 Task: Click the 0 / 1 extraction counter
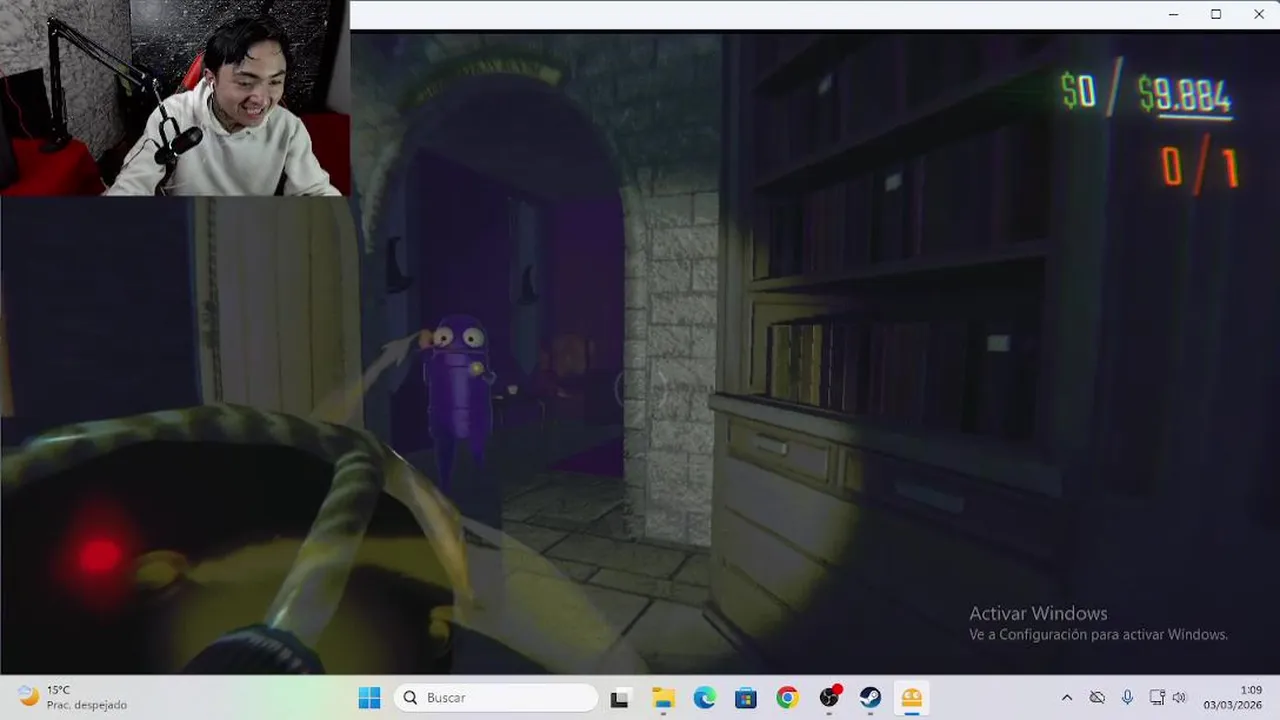coord(1200,167)
